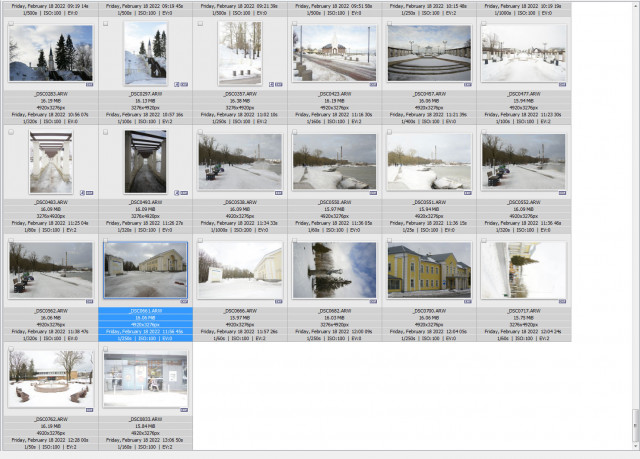This screenshot has height=459, width=640.
Task: Click EXIF badge on yellow building photo
Action: pos(468,302)
